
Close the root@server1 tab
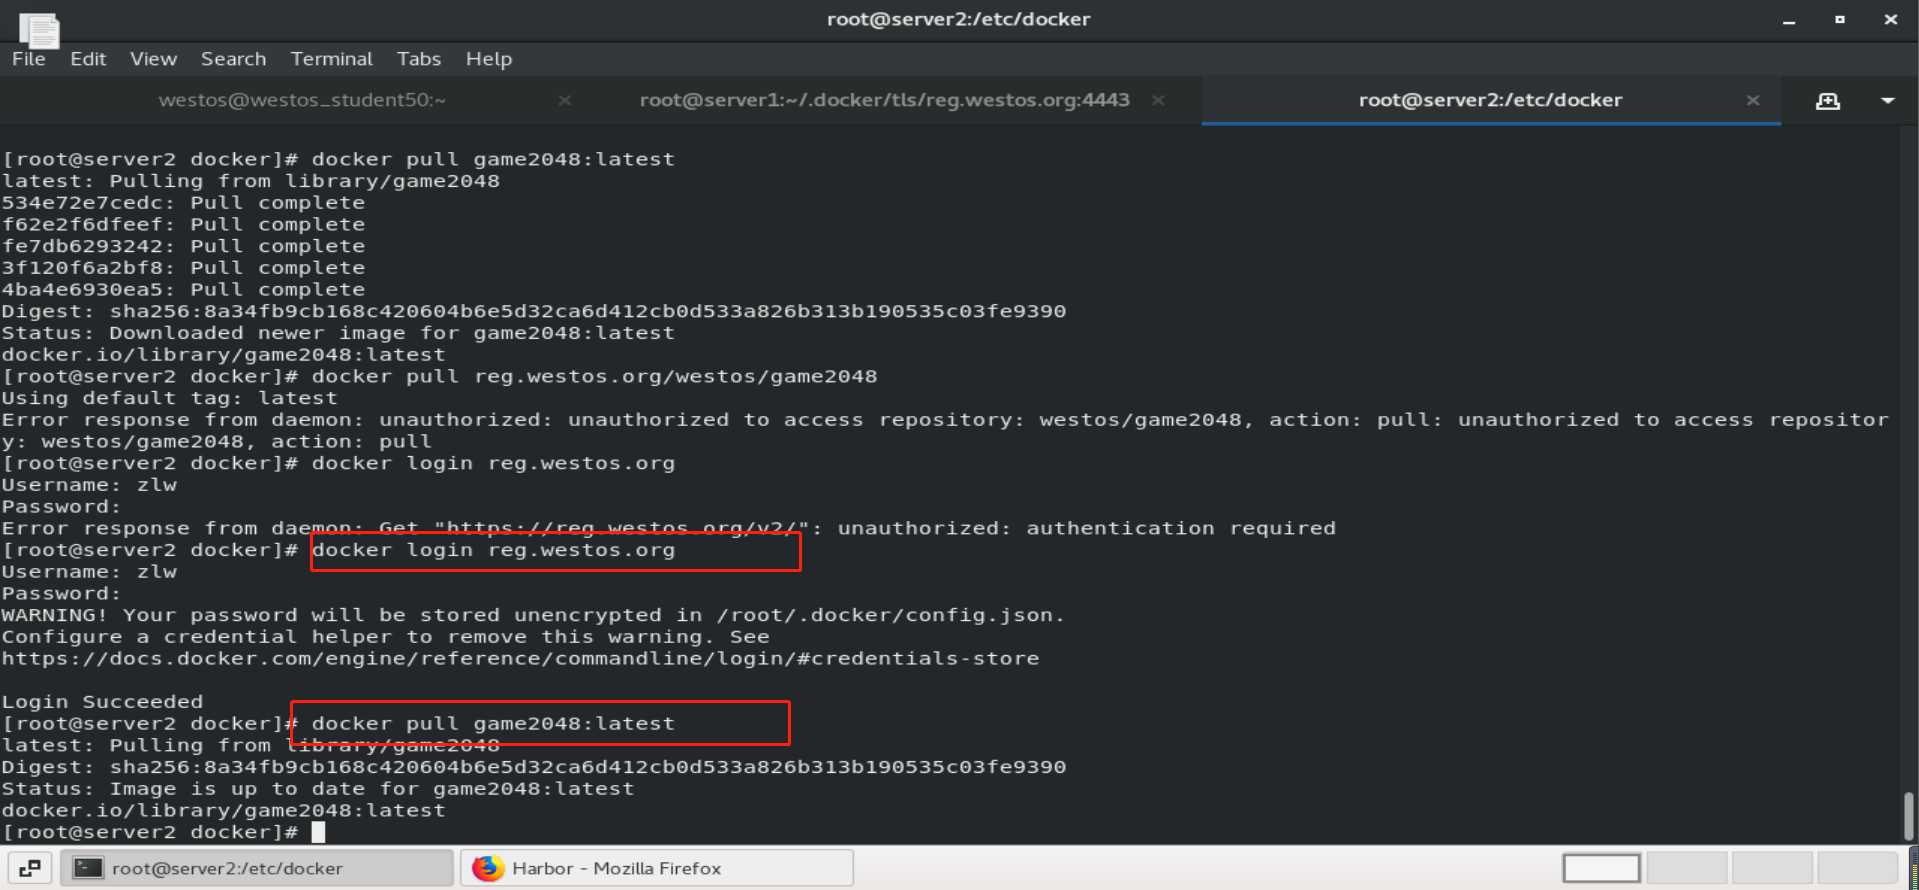coord(1158,100)
